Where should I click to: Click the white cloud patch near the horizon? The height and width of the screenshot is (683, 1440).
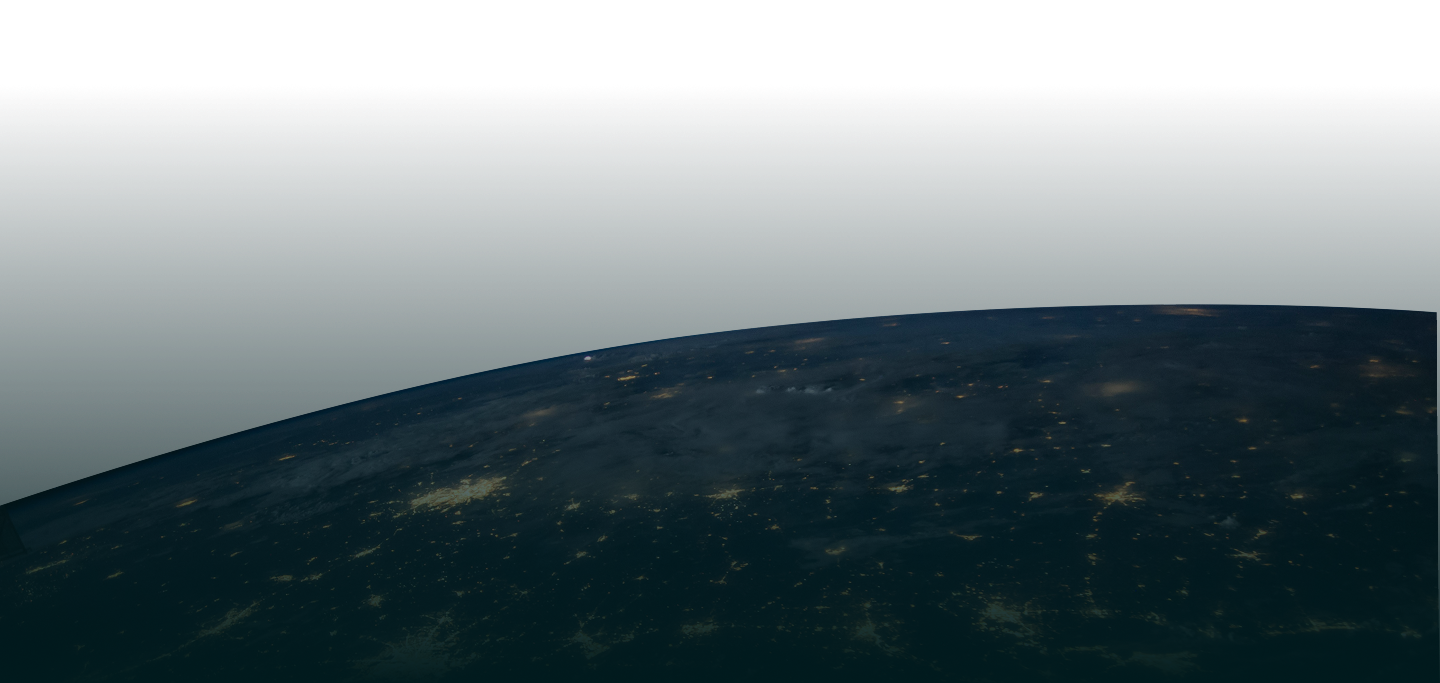[790, 388]
